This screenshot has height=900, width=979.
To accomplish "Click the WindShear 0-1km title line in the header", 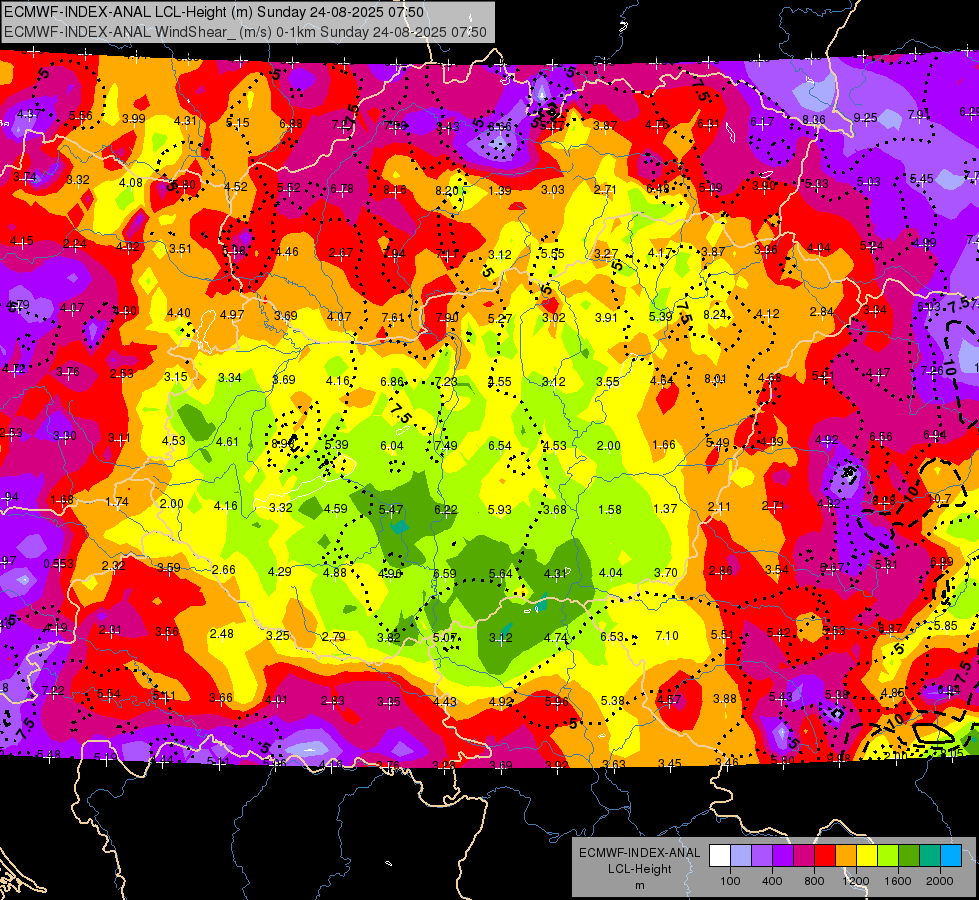I will click(245, 32).
